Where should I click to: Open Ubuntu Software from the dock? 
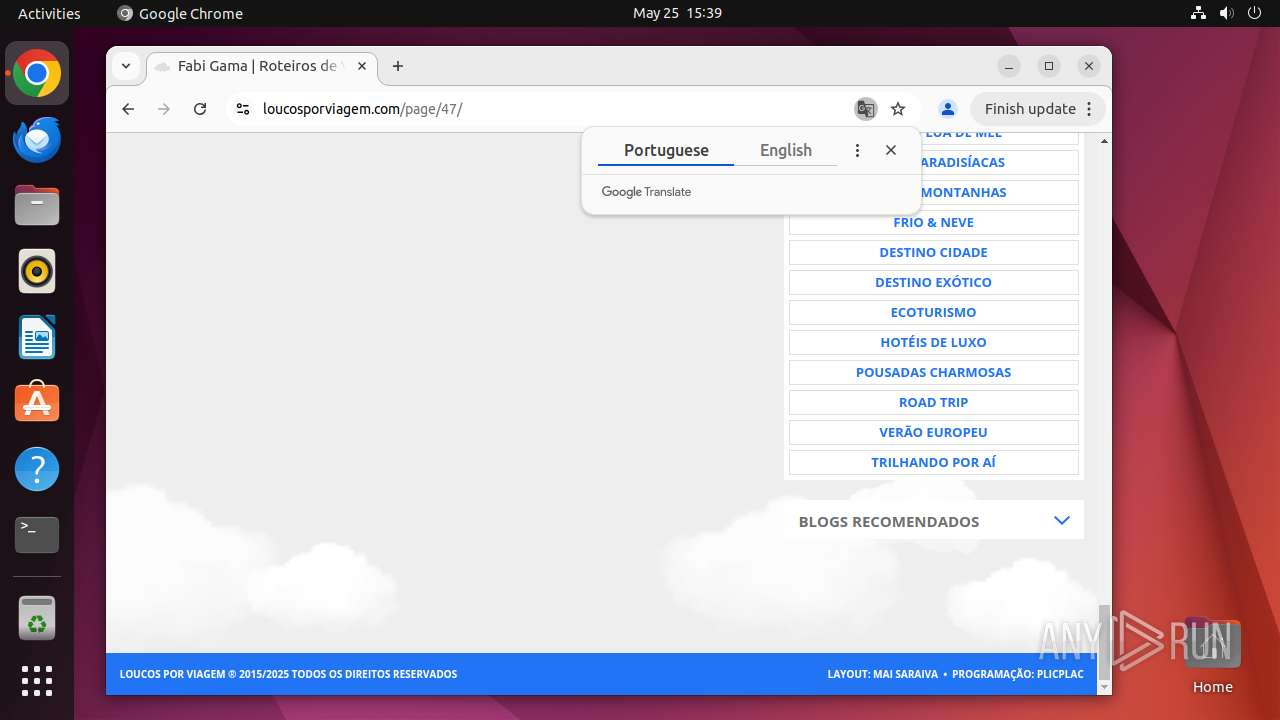(x=37, y=403)
